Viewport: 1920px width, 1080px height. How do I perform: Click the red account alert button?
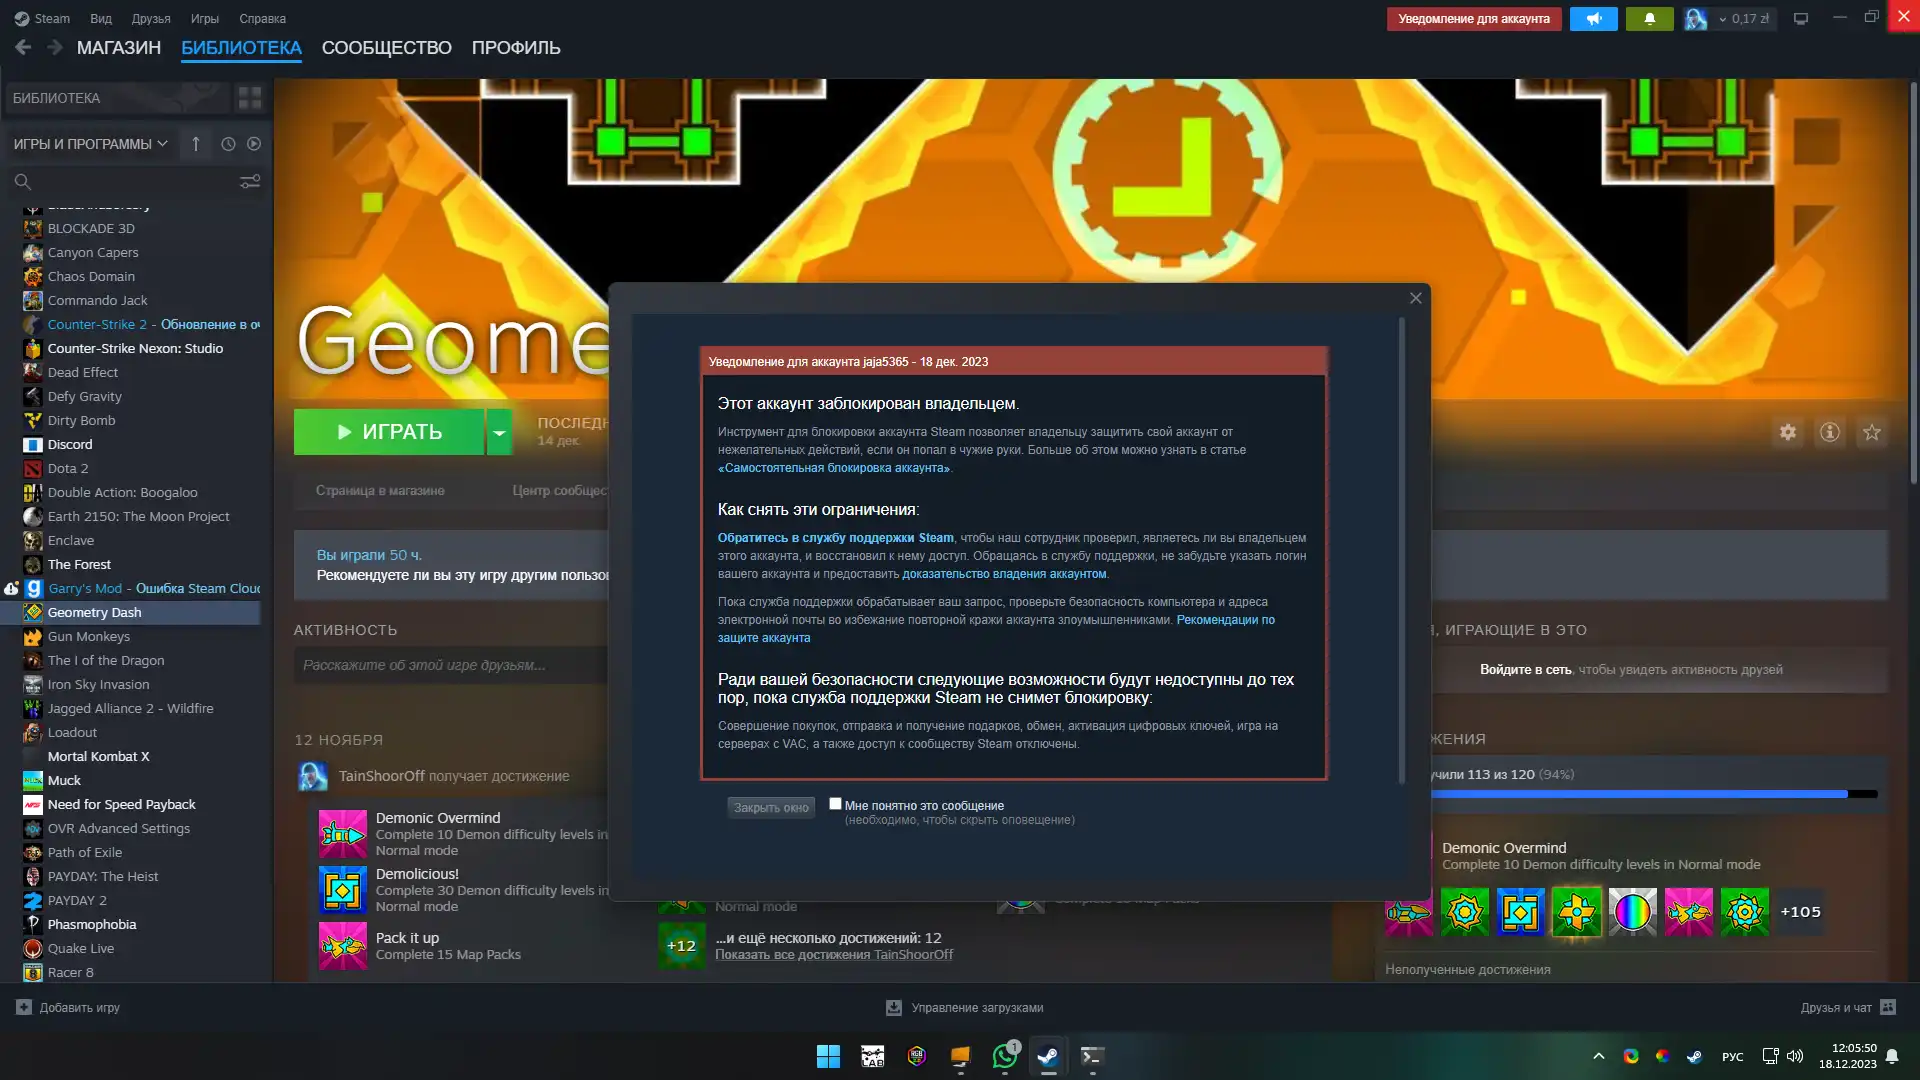[1474, 18]
